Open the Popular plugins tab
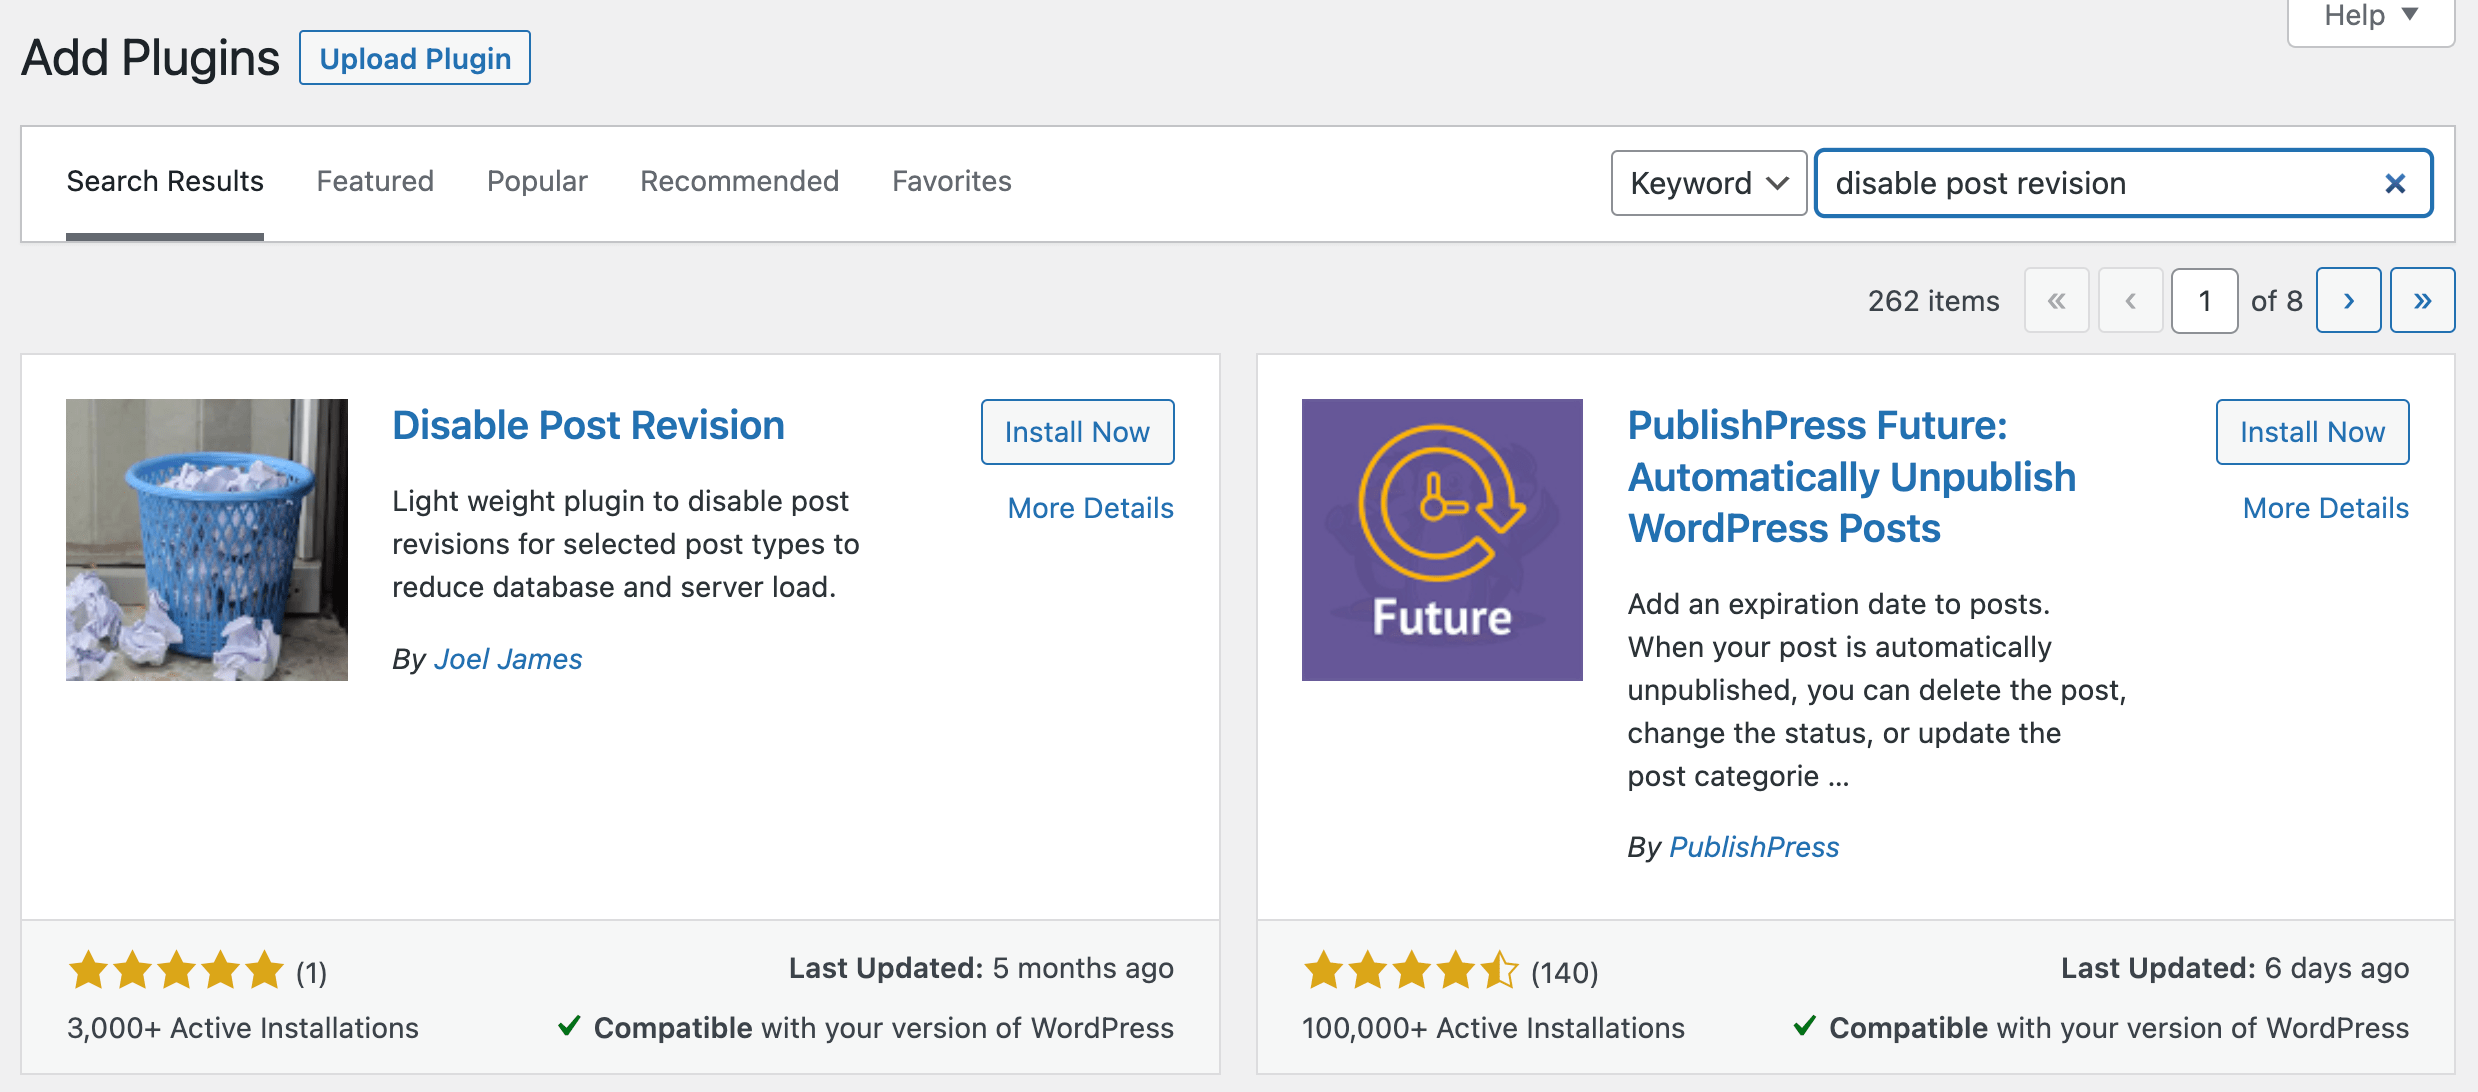The width and height of the screenshot is (2478, 1092). click(536, 181)
